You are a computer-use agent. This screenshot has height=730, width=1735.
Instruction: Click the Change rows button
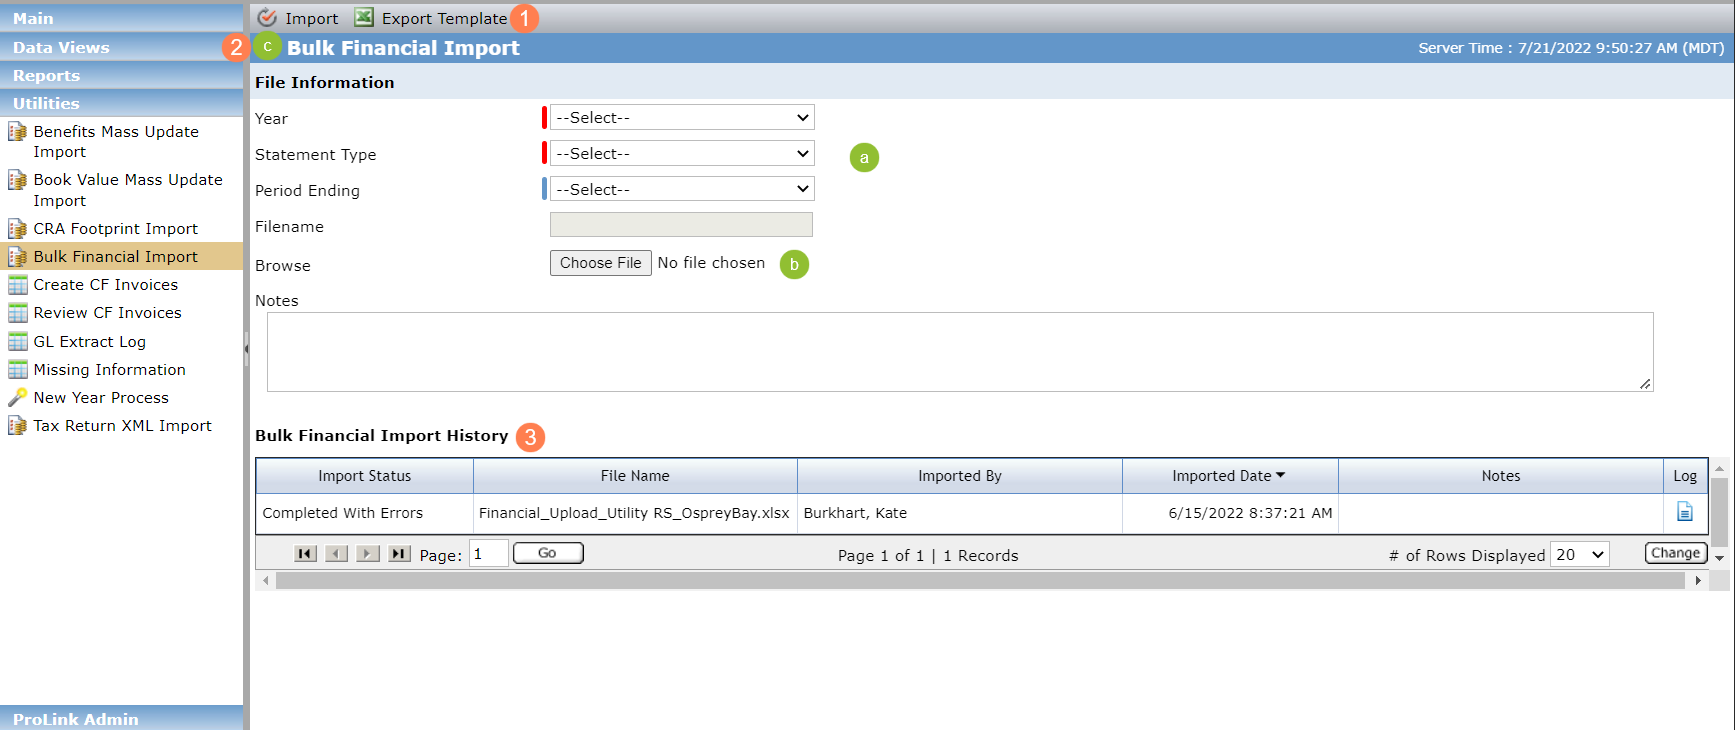tap(1676, 553)
